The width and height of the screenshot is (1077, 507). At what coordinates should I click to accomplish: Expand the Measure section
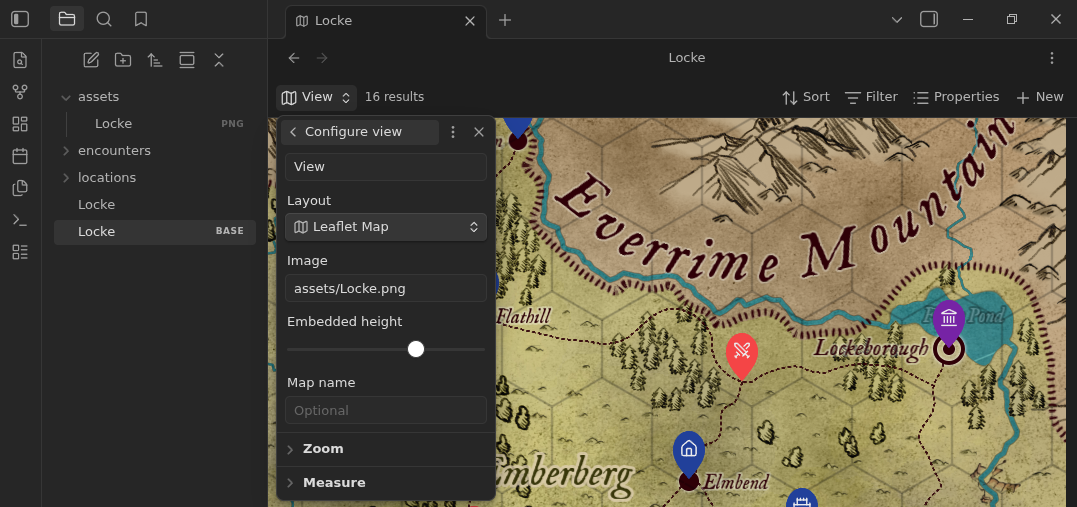pos(386,482)
